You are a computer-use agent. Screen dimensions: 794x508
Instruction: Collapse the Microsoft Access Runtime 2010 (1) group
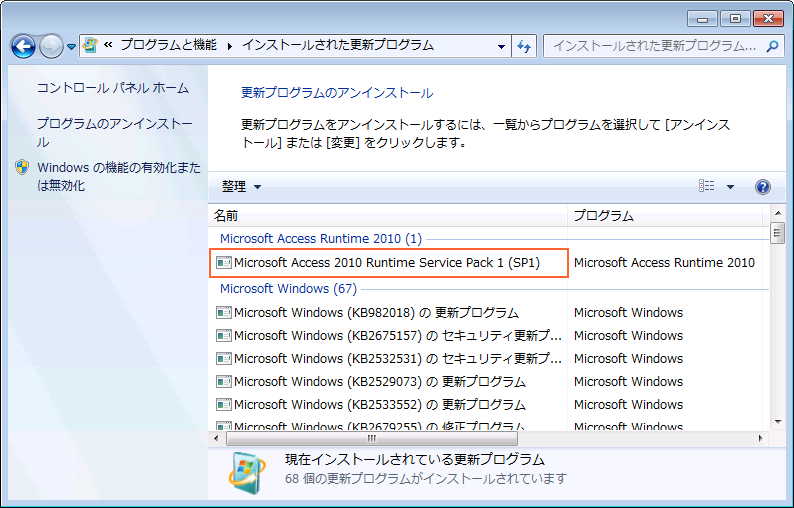coord(321,239)
